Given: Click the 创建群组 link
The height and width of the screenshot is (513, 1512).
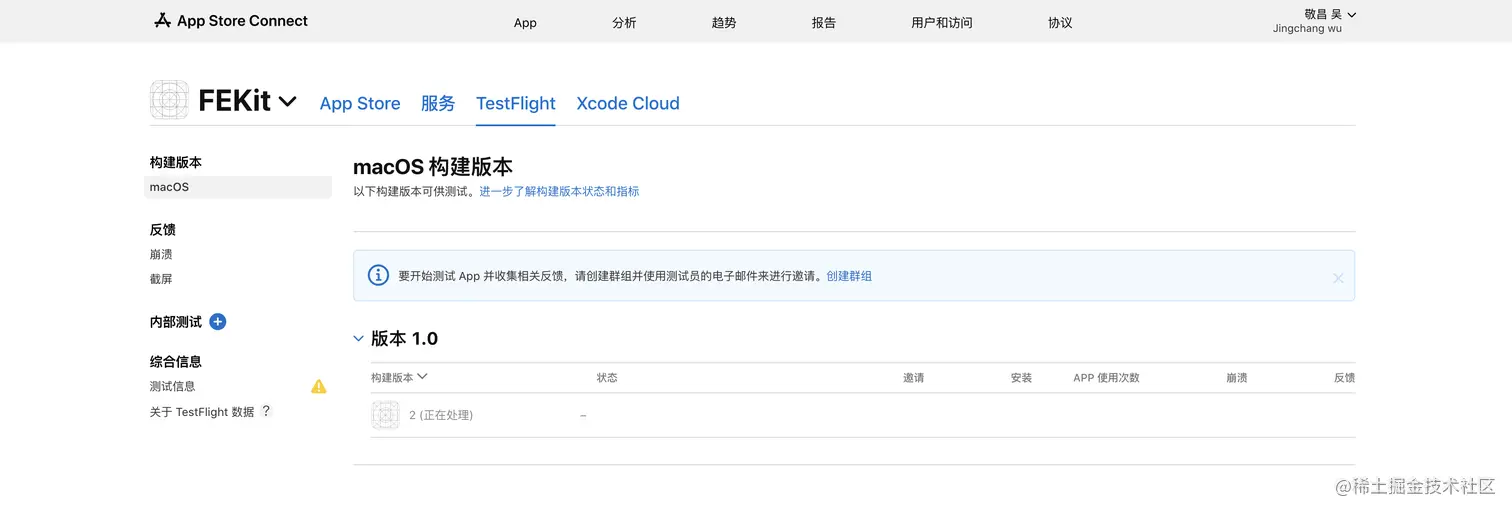Looking at the screenshot, I should pyautogui.click(x=849, y=276).
